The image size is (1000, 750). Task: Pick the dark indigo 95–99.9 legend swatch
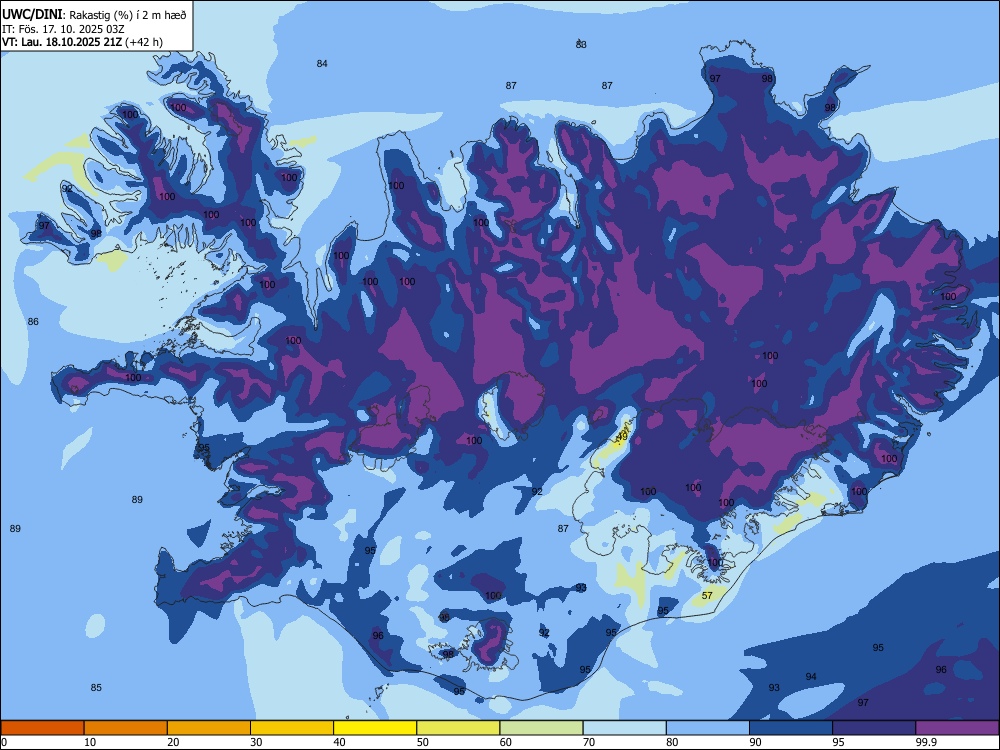[874, 728]
